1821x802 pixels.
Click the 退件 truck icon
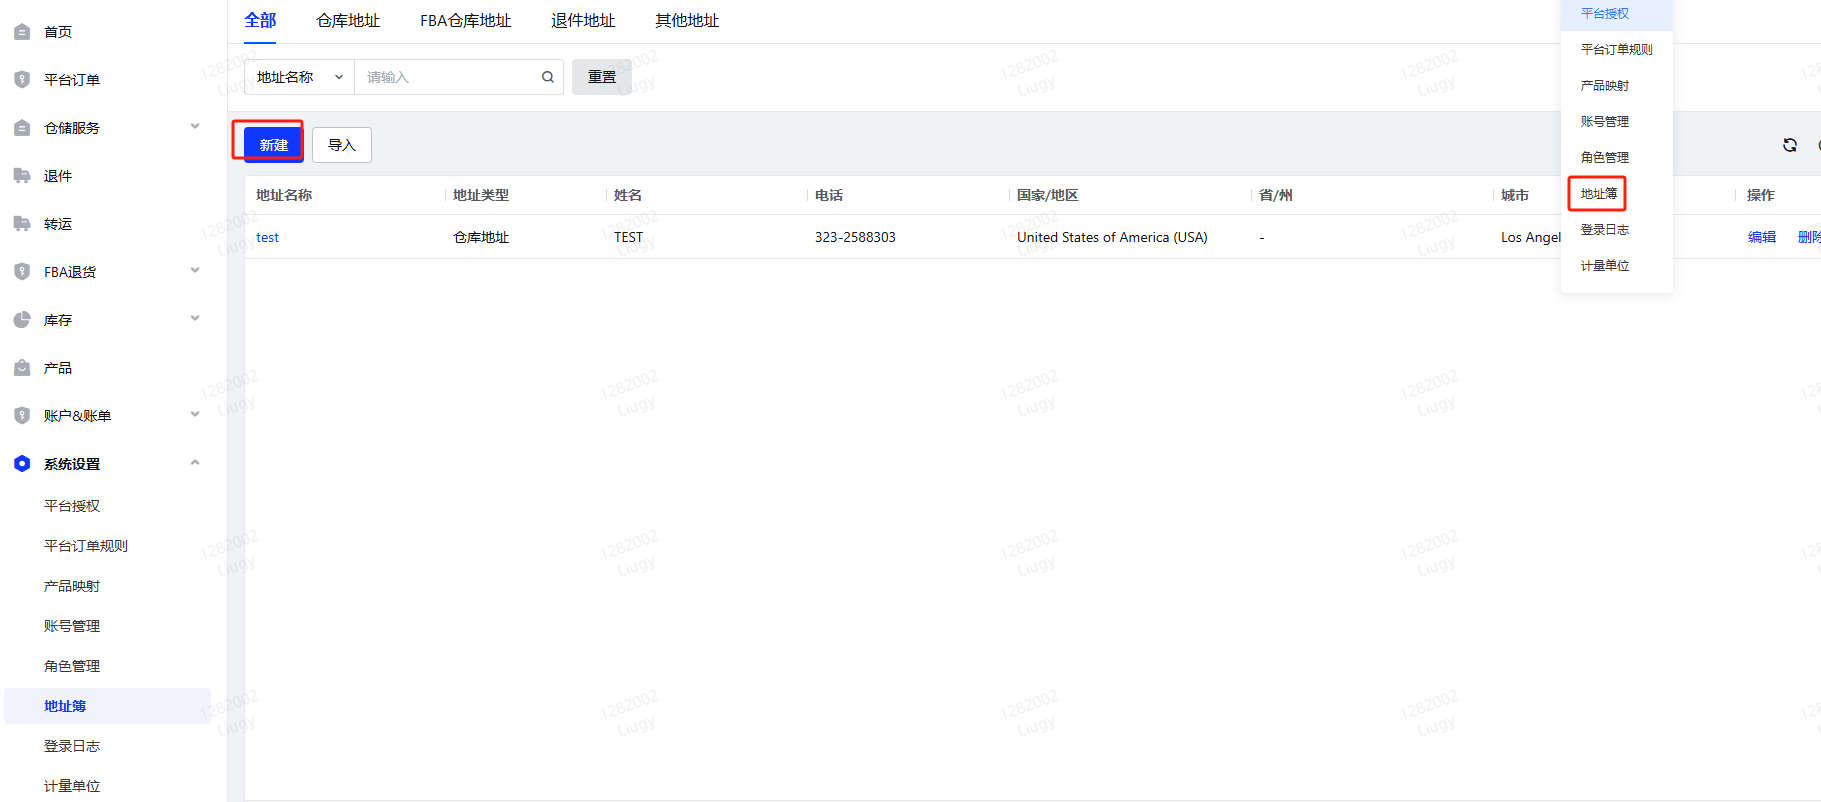click(x=22, y=176)
